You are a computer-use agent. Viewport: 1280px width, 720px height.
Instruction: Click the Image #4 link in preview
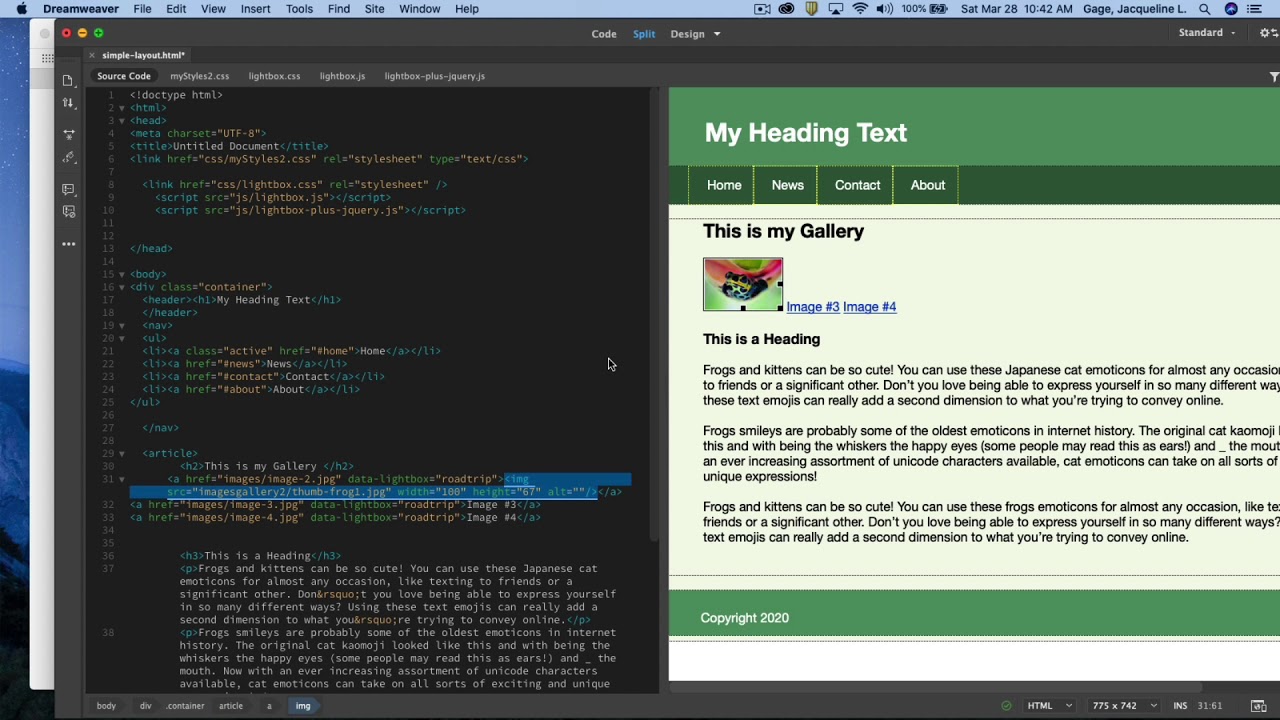pos(869,307)
